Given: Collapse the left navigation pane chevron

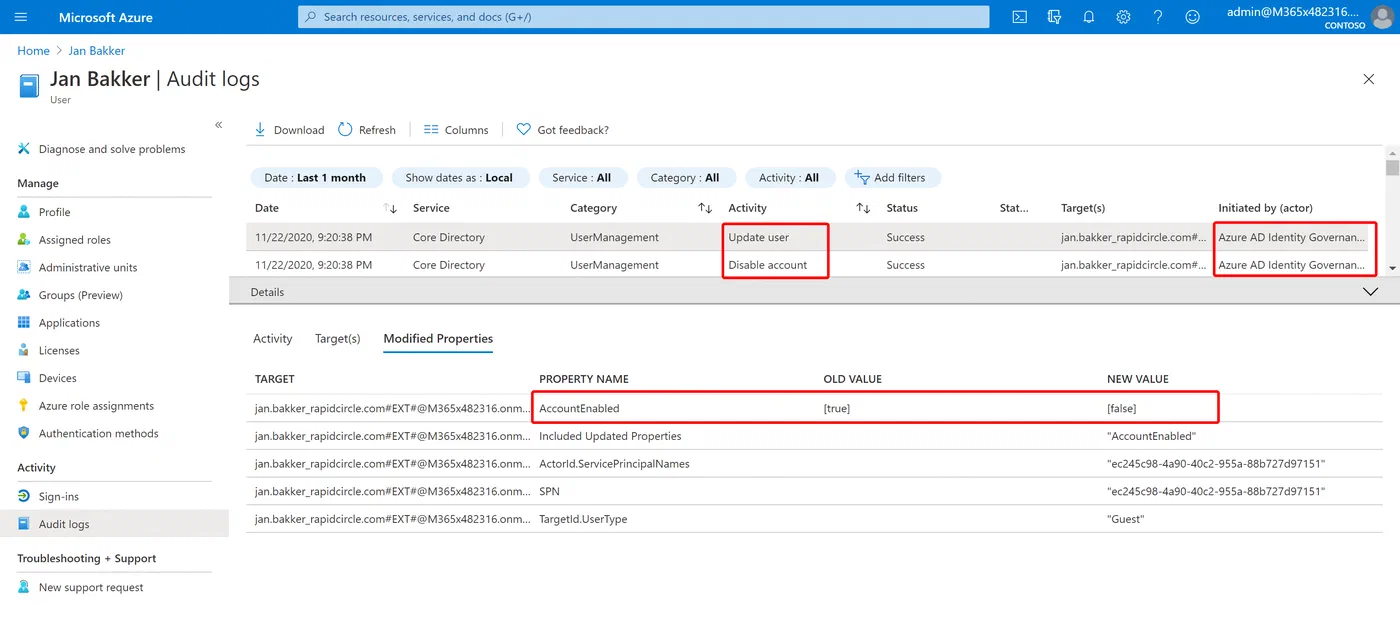Looking at the screenshot, I should [219, 125].
